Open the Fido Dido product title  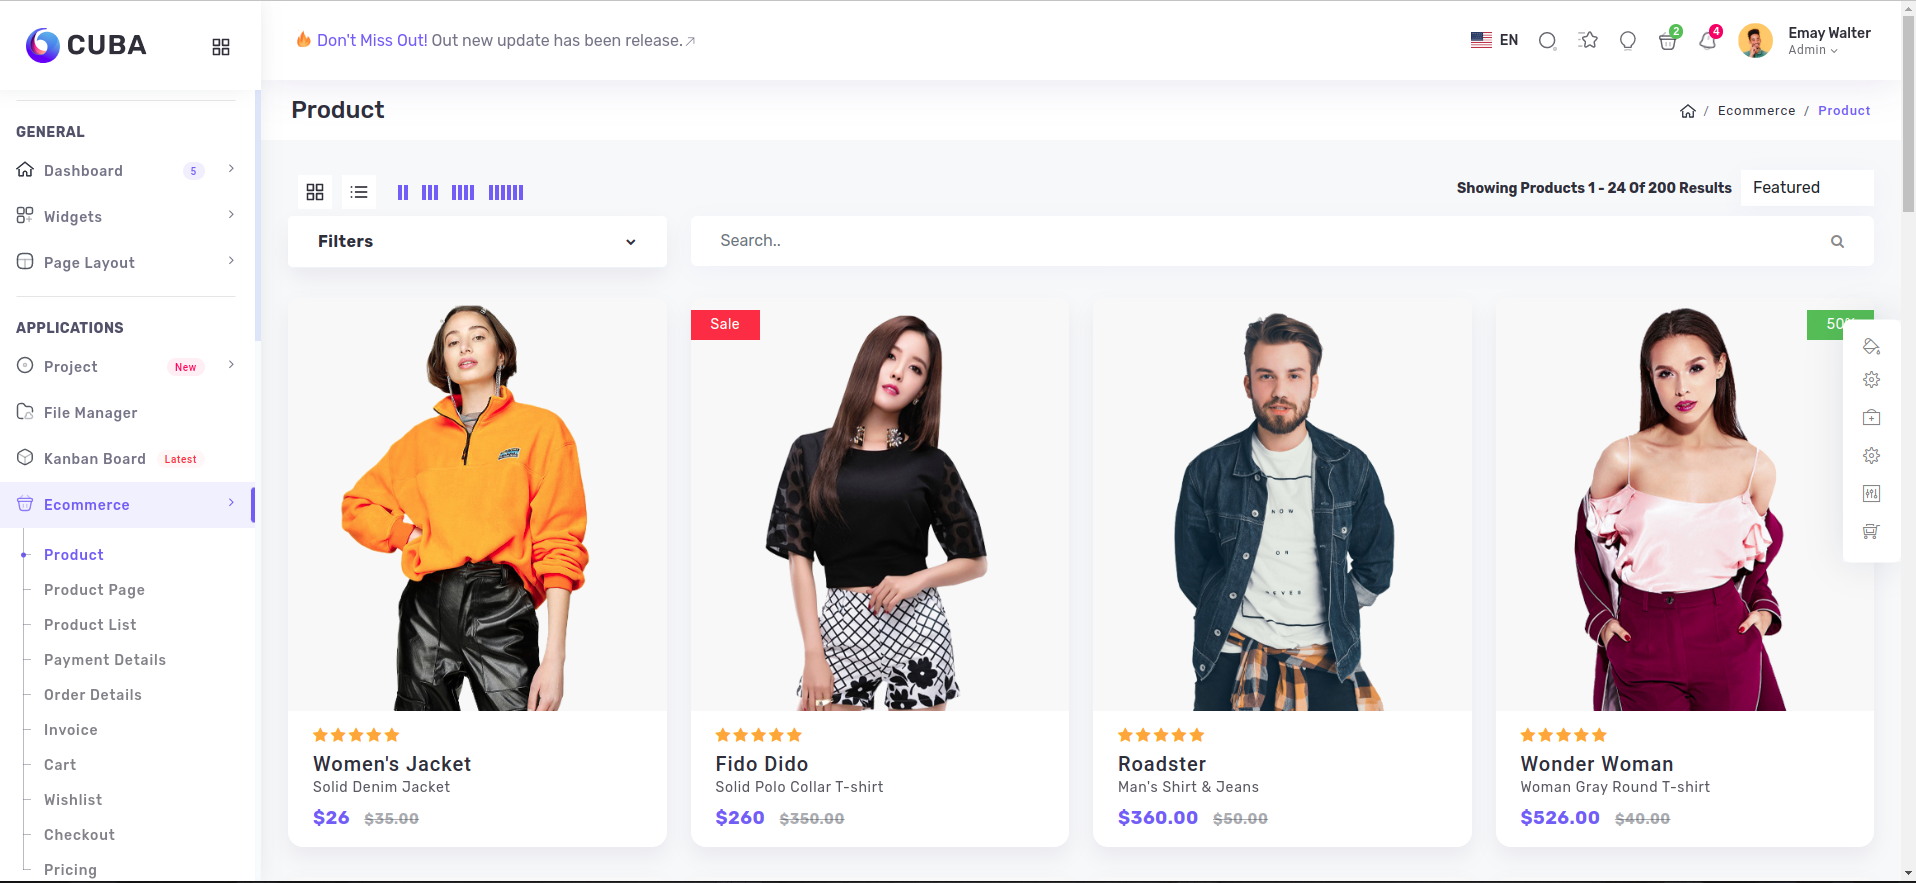coord(762,764)
